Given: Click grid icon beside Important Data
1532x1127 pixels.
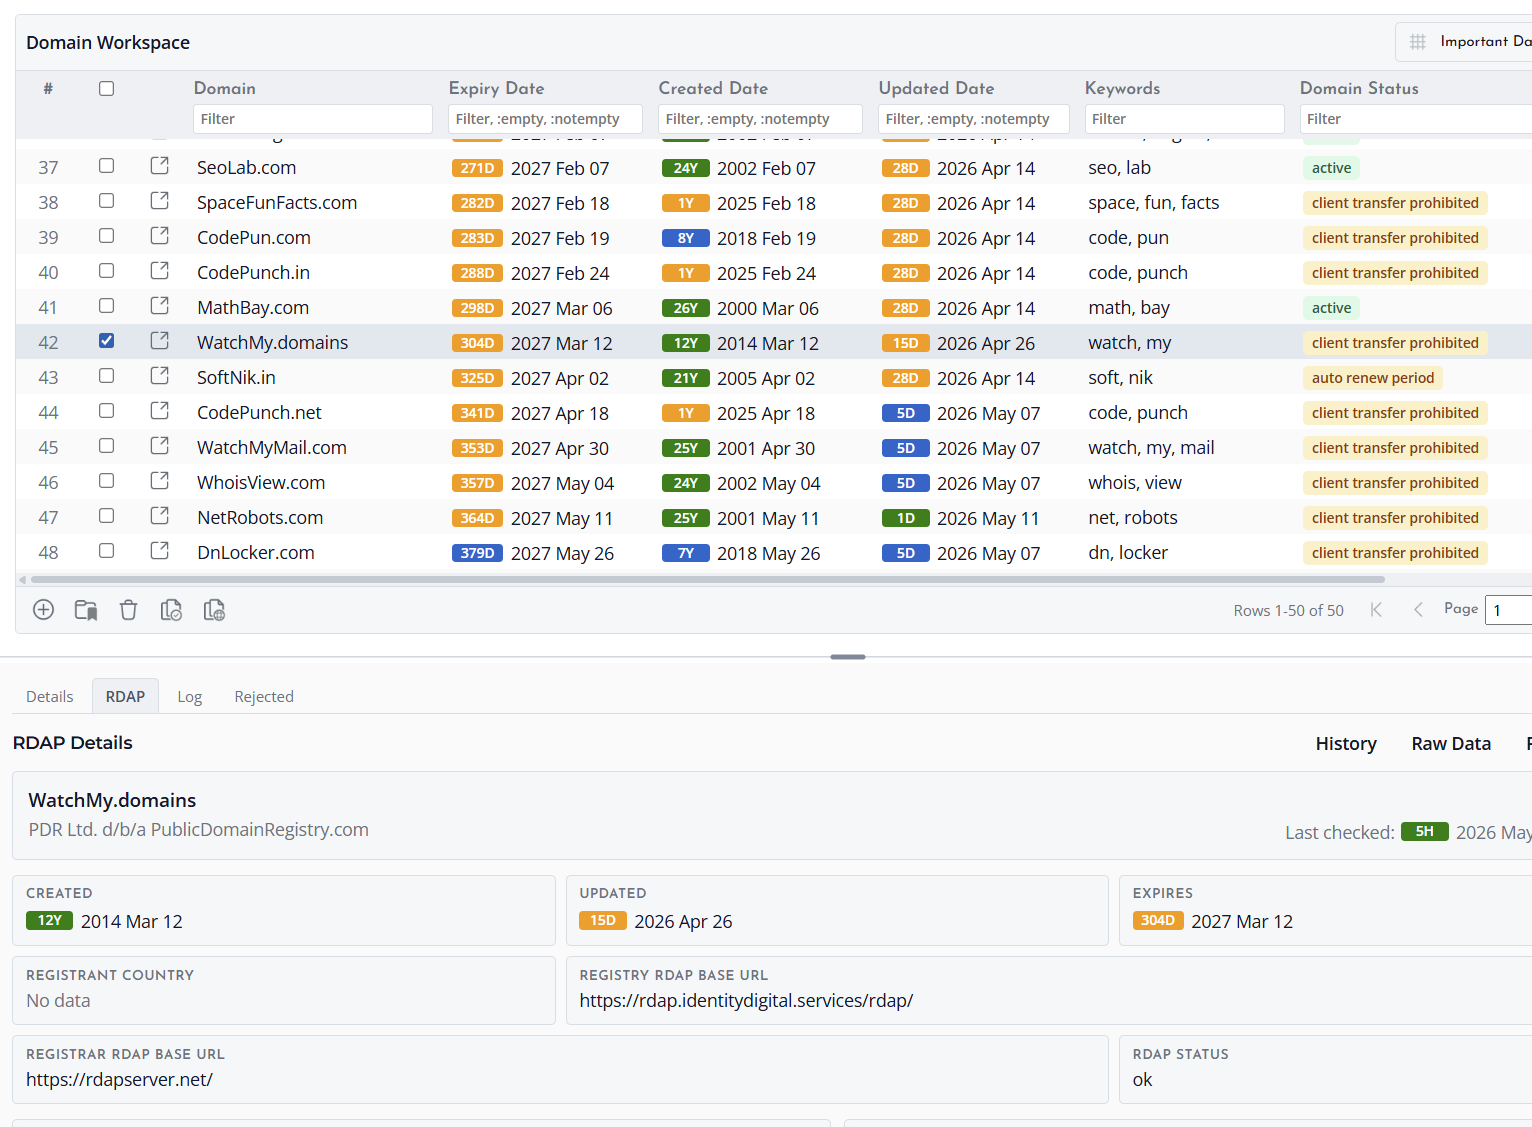Looking at the screenshot, I should (x=1418, y=42).
